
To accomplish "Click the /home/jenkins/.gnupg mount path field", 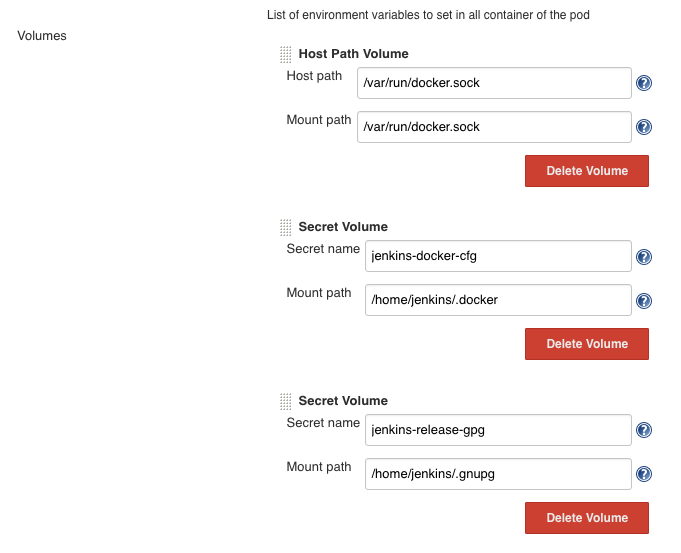I will coord(498,474).
